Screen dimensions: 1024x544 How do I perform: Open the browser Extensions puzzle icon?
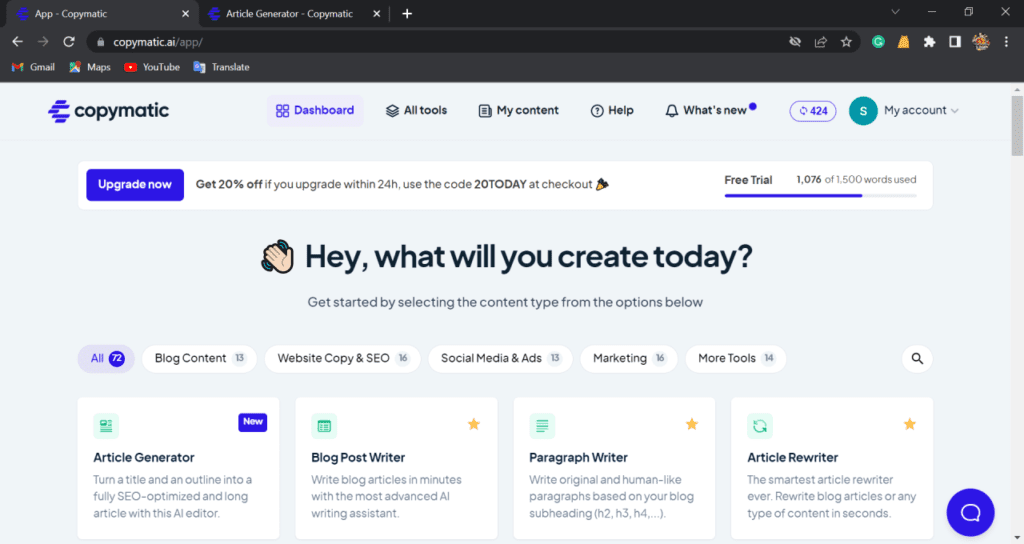[929, 42]
